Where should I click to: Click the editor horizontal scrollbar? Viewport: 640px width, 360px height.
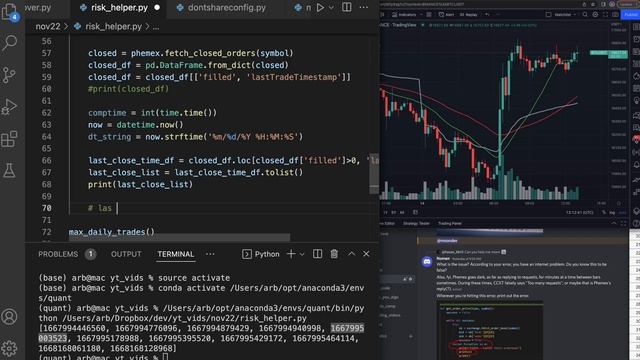click(180, 237)
